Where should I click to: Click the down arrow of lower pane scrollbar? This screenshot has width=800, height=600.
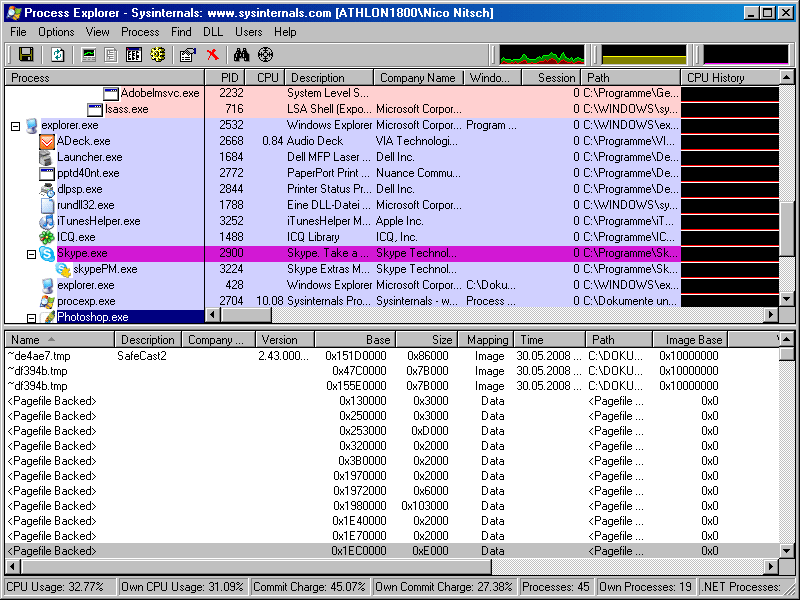point(787,551)
